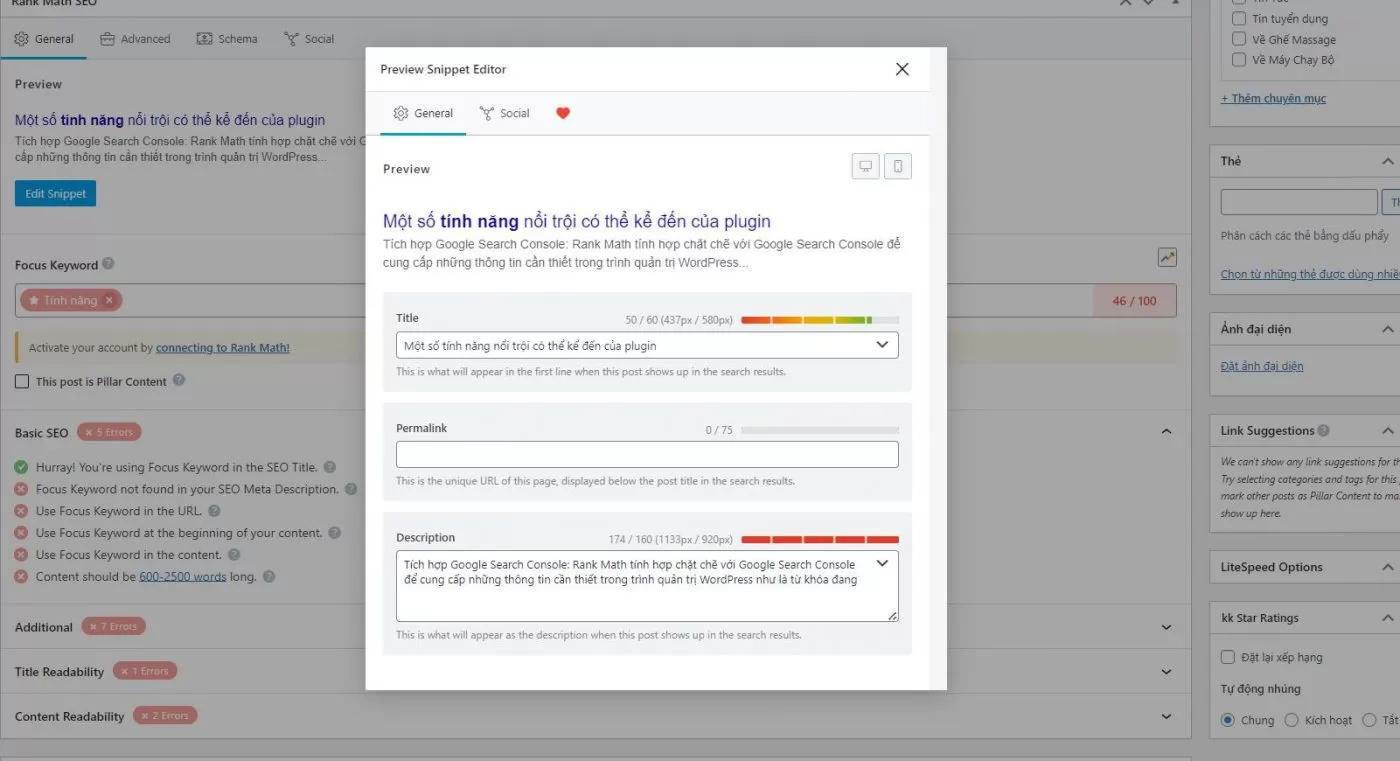Focus the Title input field

647,345
